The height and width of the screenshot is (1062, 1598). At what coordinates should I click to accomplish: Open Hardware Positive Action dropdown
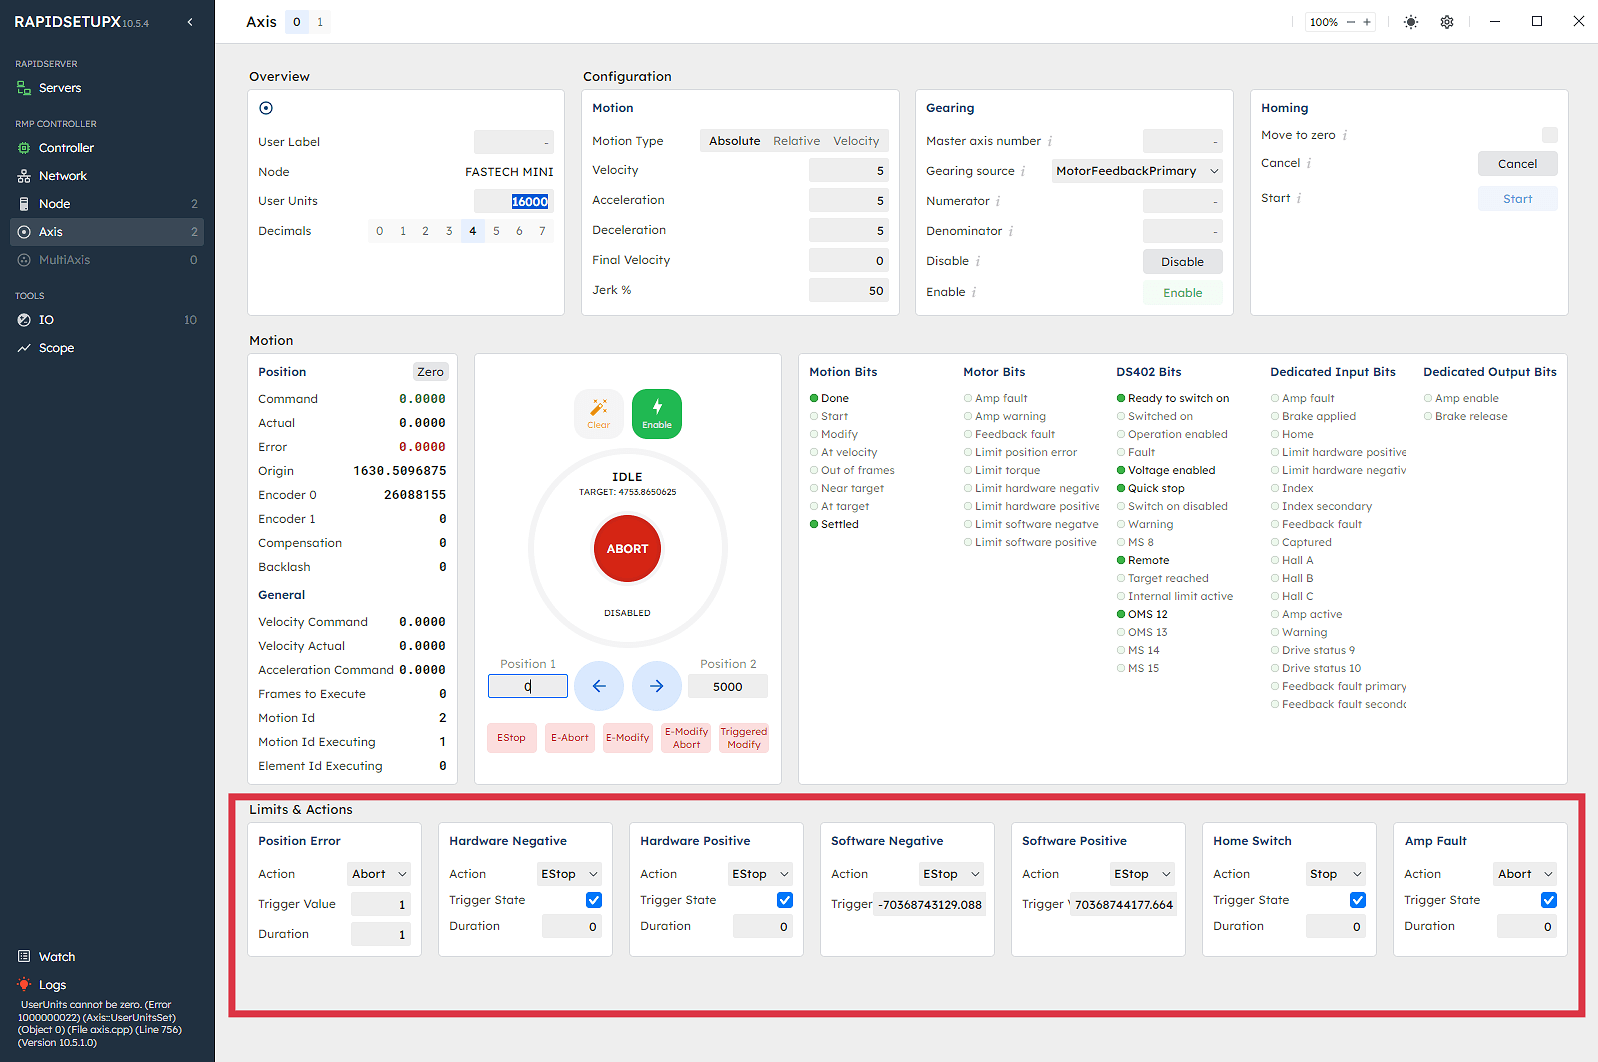click(761, 874)
